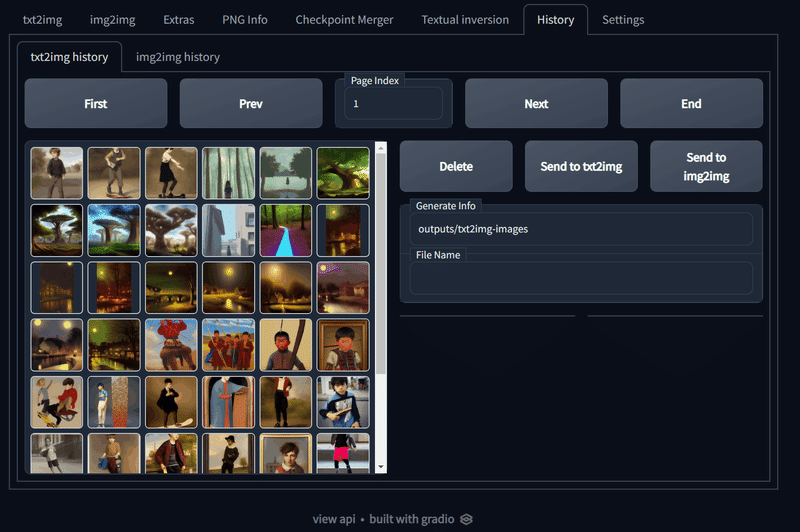Select the grey building architecture thumbnail
This screenshot has width=800, height=532.
coord(229,230)
